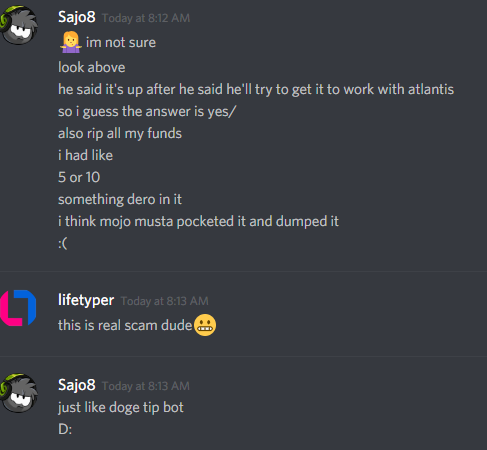Click the '5 or 10' message line

(x=79, y=177)
